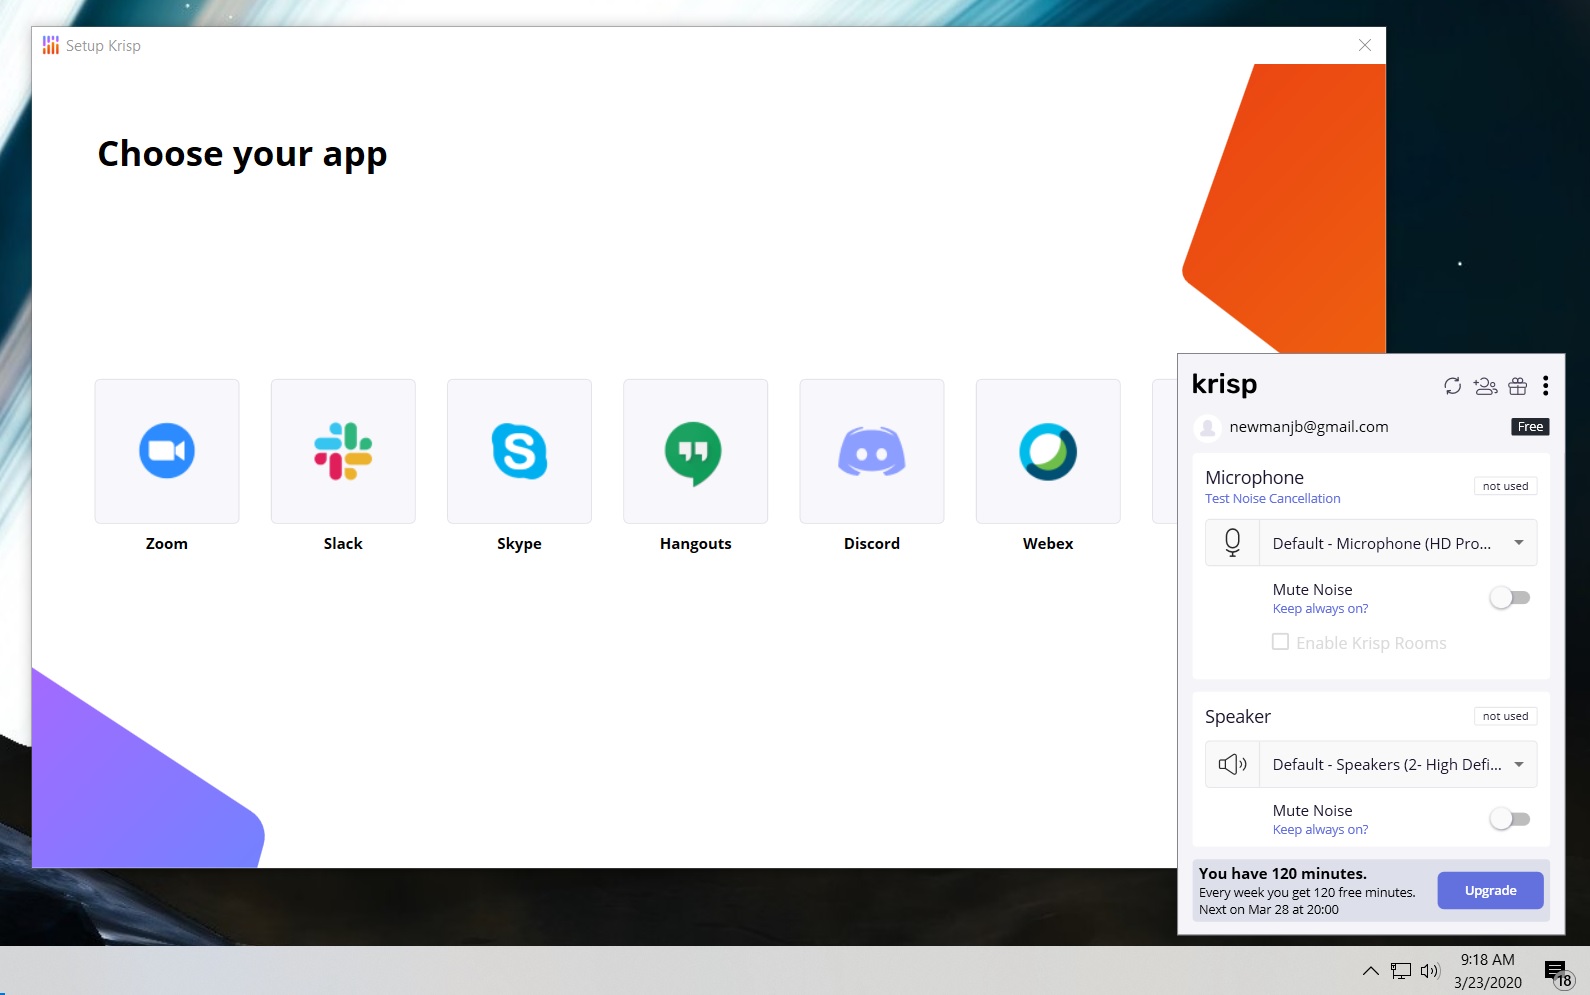Pick the Skype app tile
The width and height of the screenshot is (1590, 995).
click(519, 451)
